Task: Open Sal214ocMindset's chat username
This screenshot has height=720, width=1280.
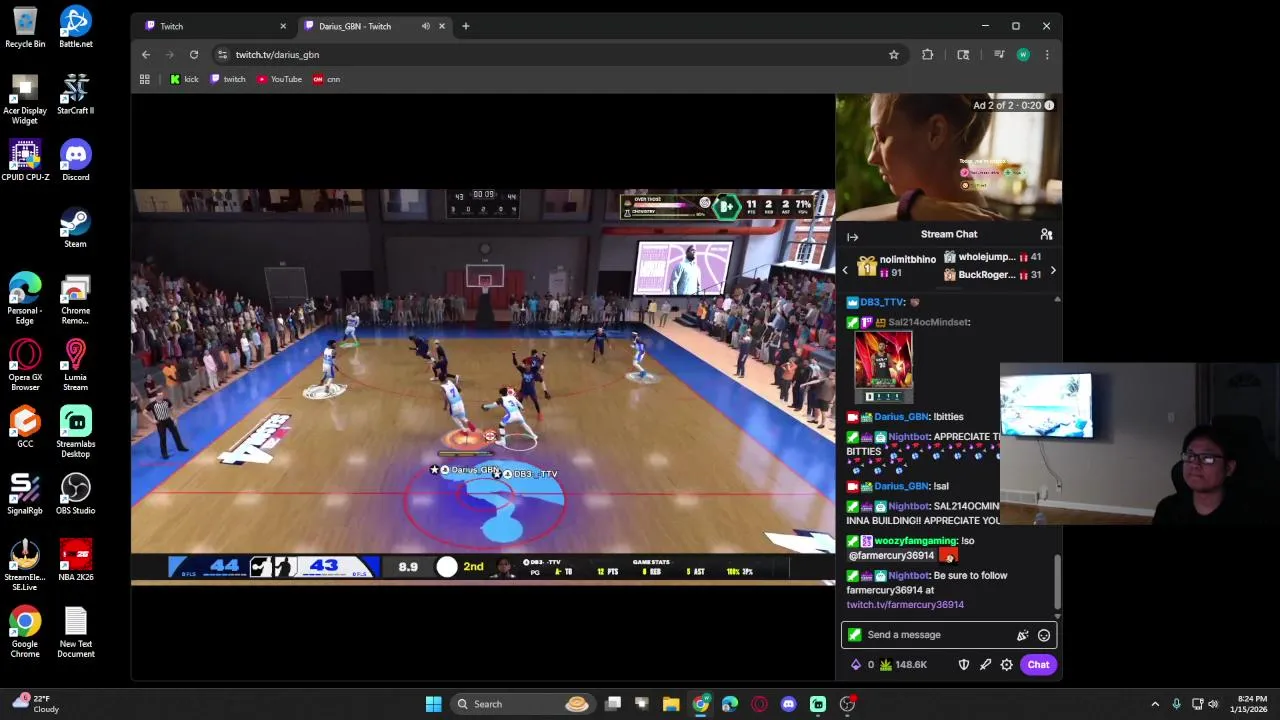Action: pos(929,323)
